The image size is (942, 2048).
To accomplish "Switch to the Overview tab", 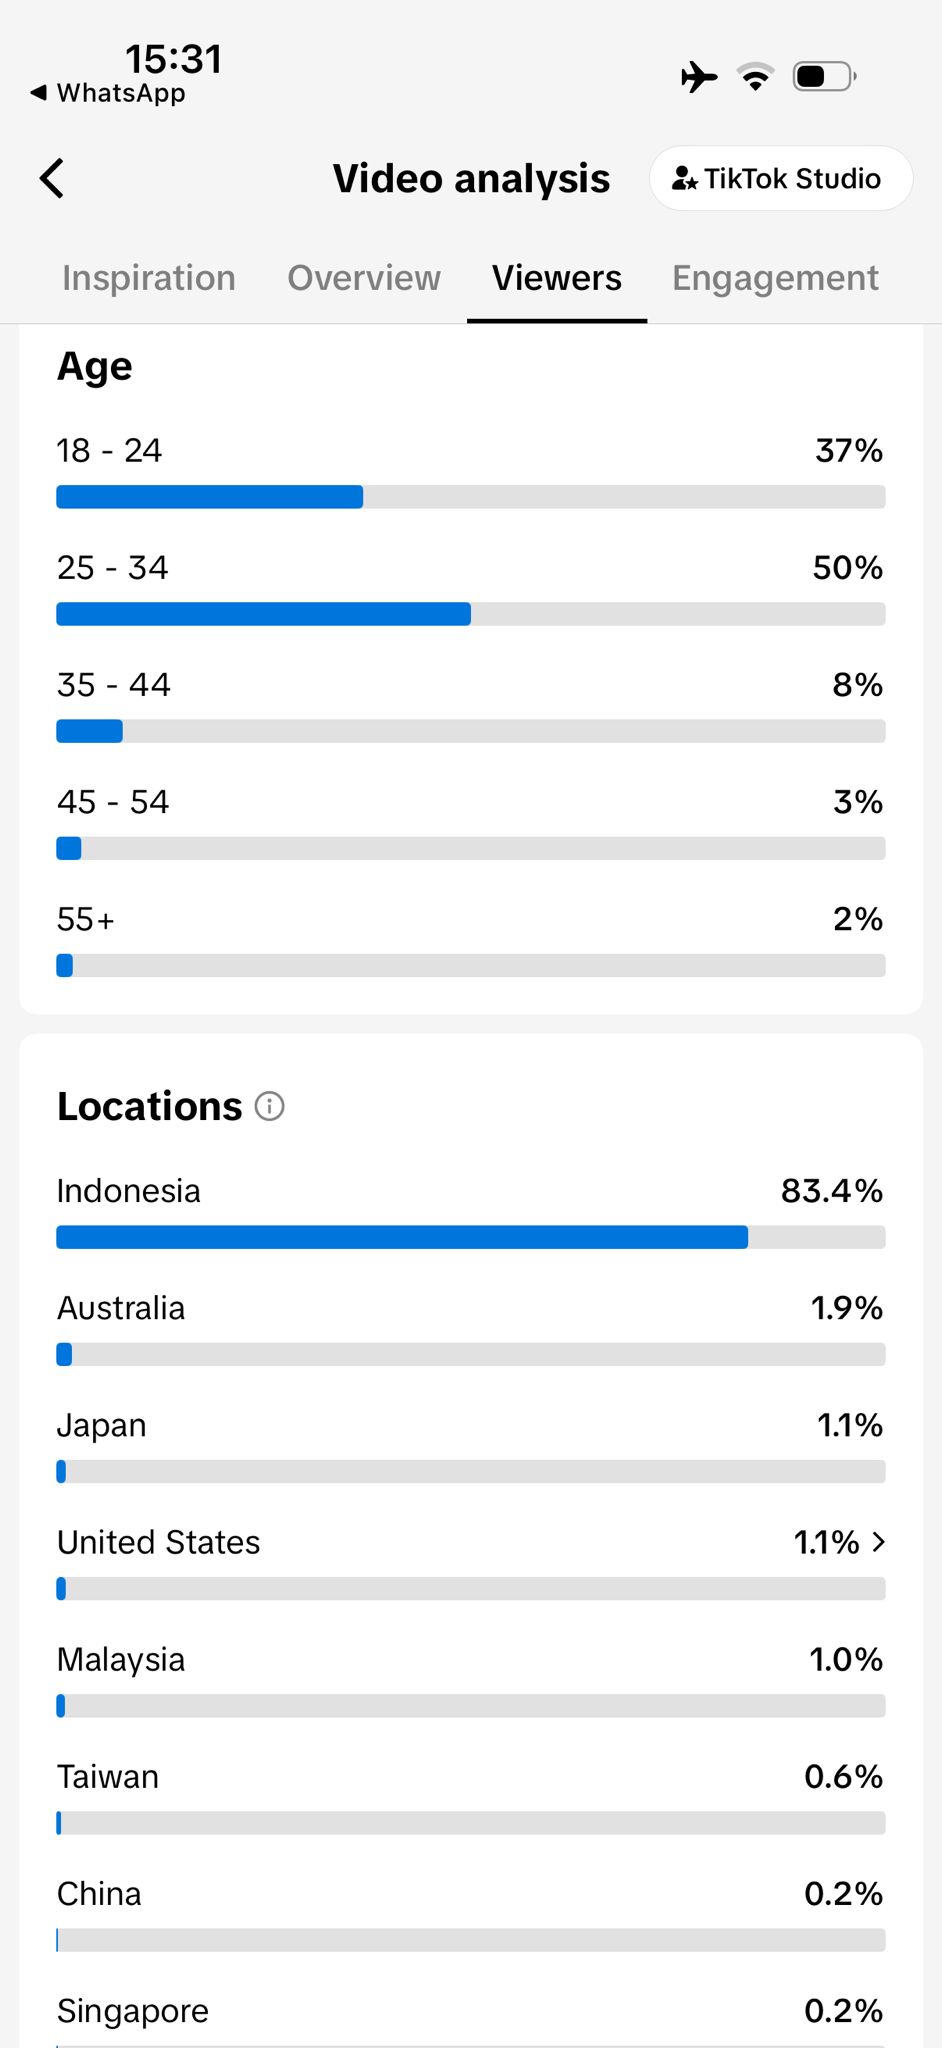I will coord(364,278).
